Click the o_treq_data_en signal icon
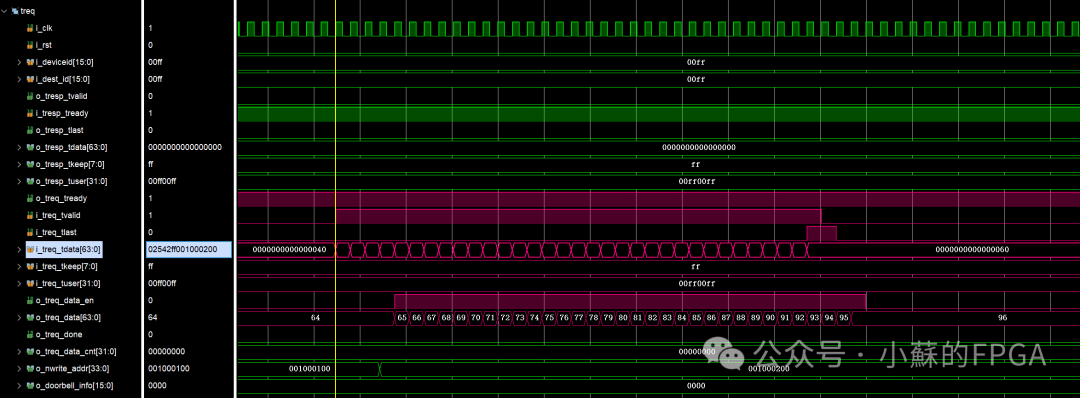This screenshot has height=398, width=1080. (x=30, y=300)
